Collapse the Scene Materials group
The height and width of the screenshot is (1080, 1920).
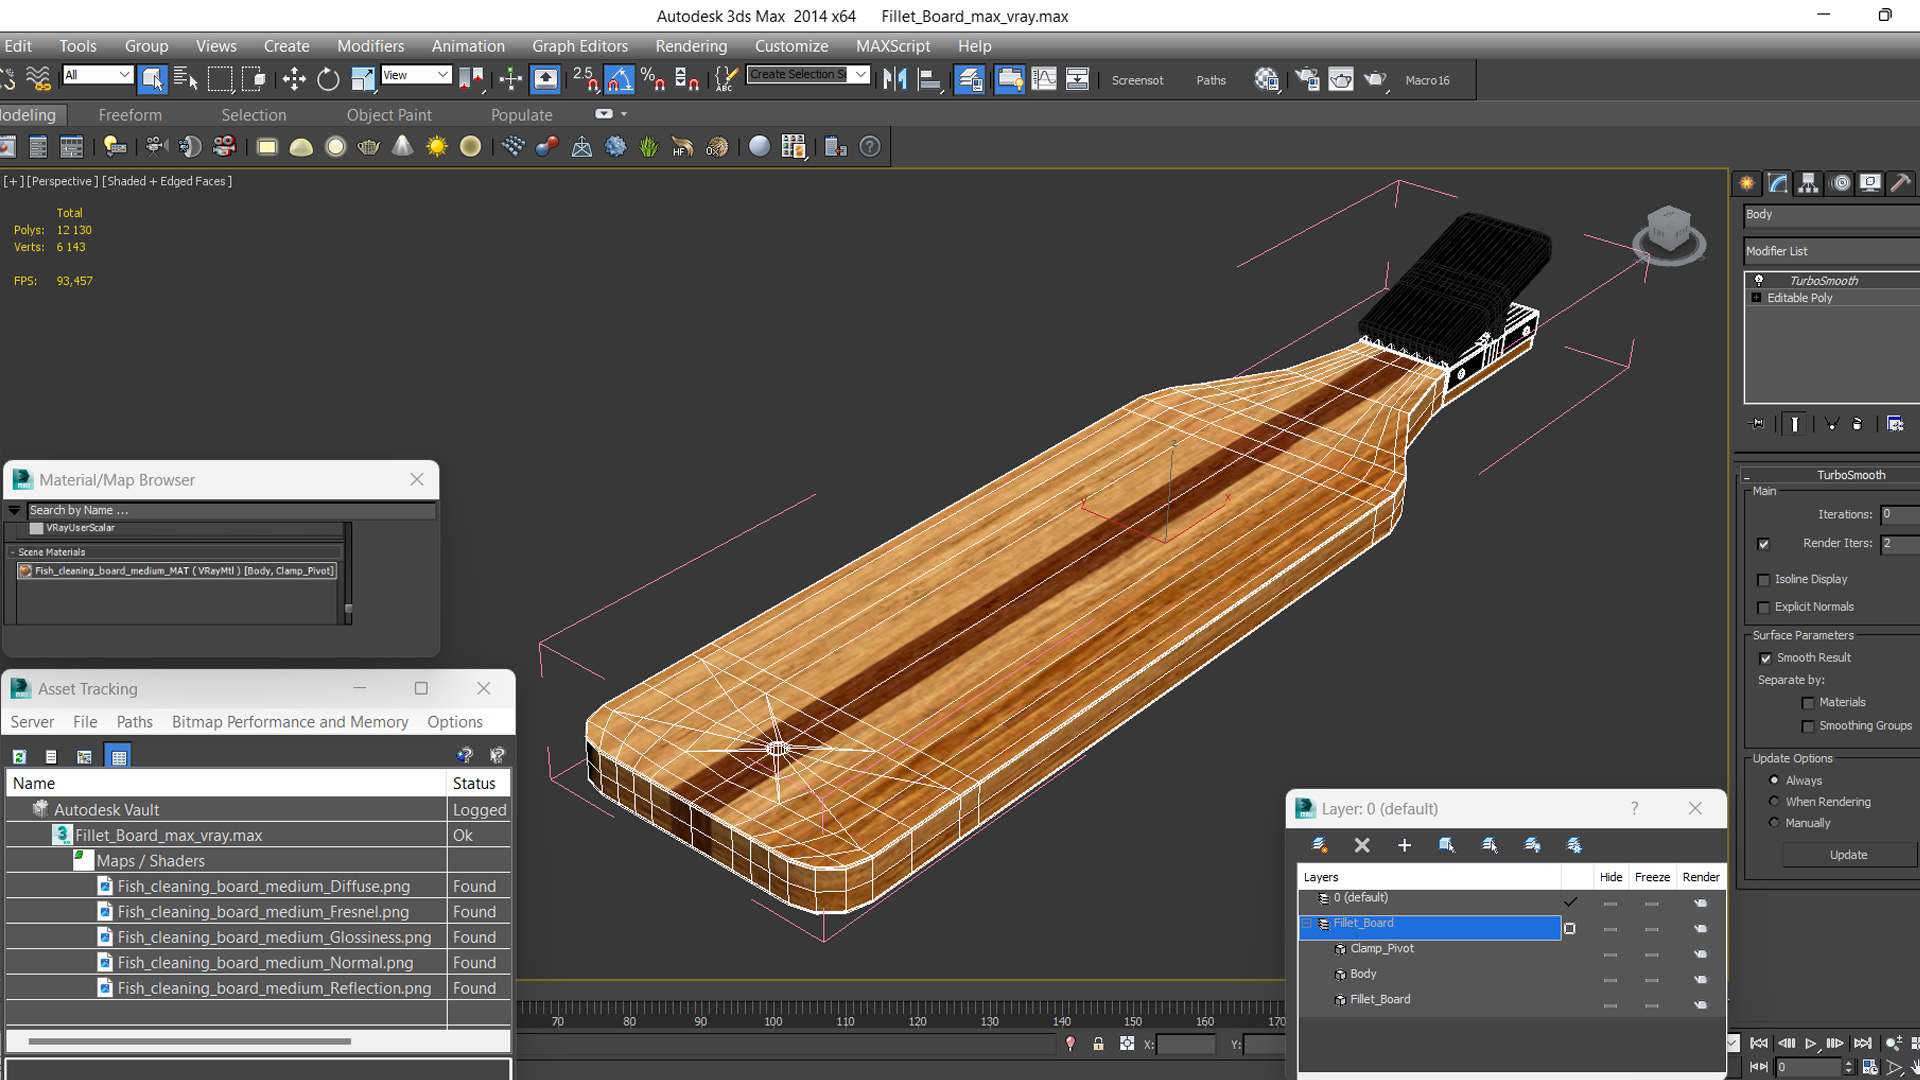(12, 552)
